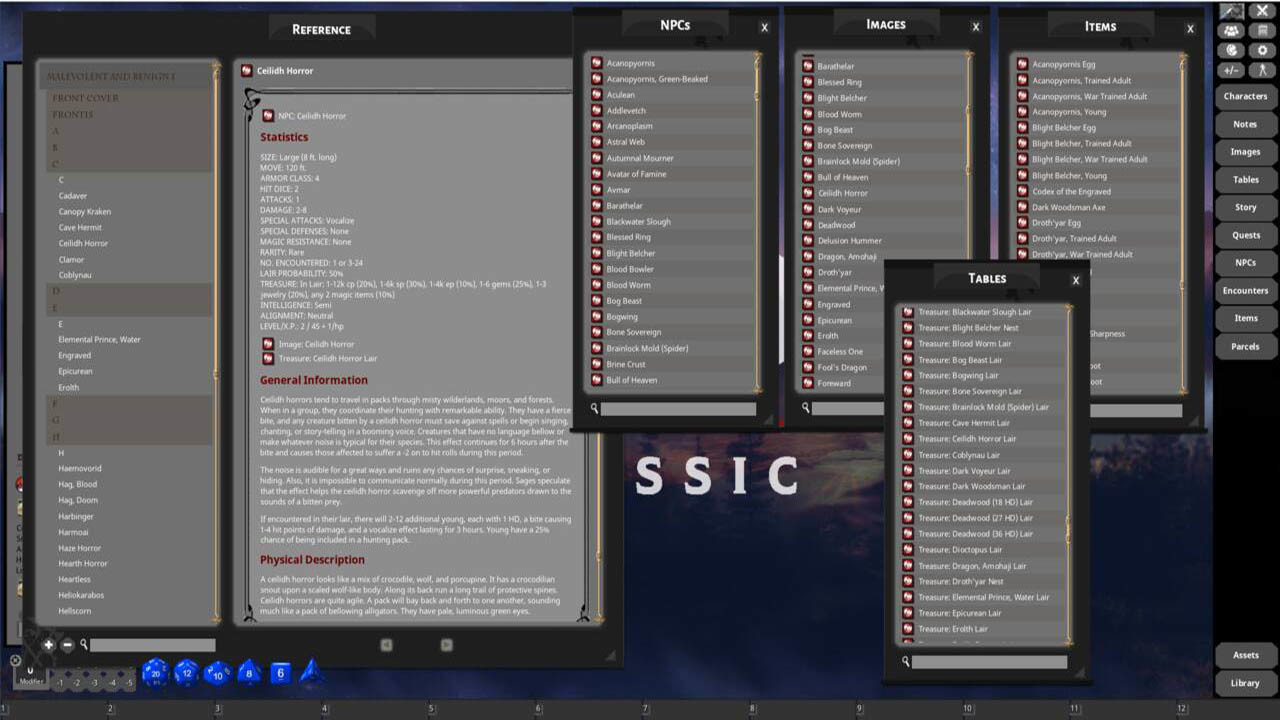Click the magnifier icon in the NPCs search bar
This screenshot has height=720, width=1280.
pyautogui.click(x=594, y=408)
